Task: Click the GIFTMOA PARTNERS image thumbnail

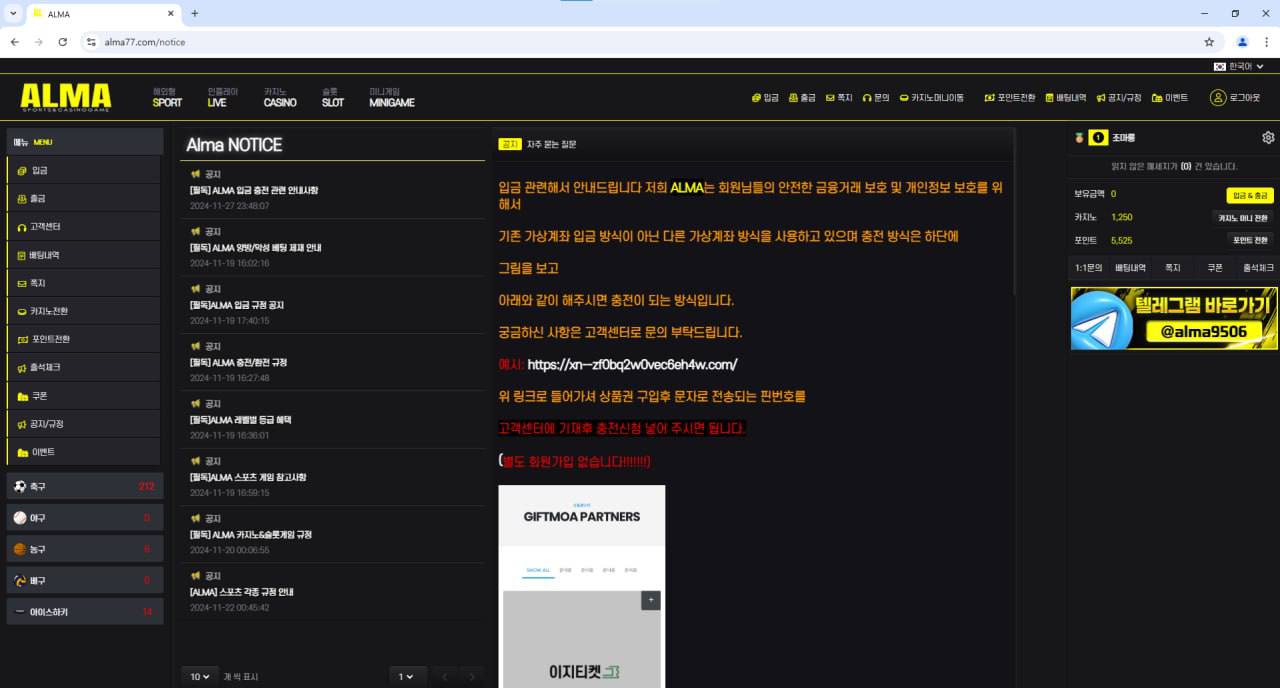Action: (x=581, y=585)
